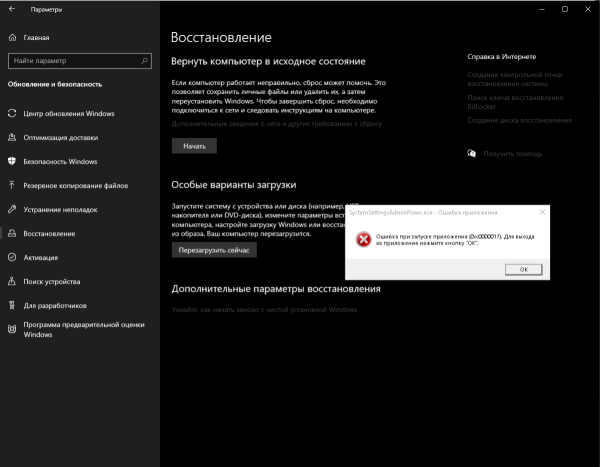Focus the Найти параметр search field
The image size is (600, 467).
[x=80, y=61]
